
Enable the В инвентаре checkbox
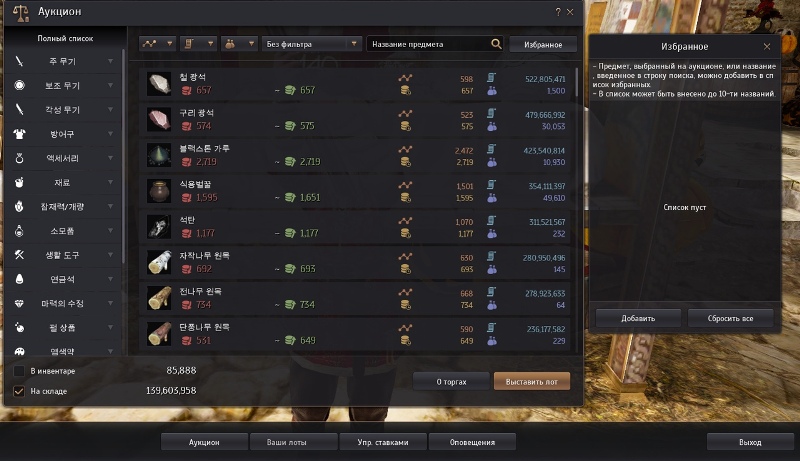(x=19, y=371)
